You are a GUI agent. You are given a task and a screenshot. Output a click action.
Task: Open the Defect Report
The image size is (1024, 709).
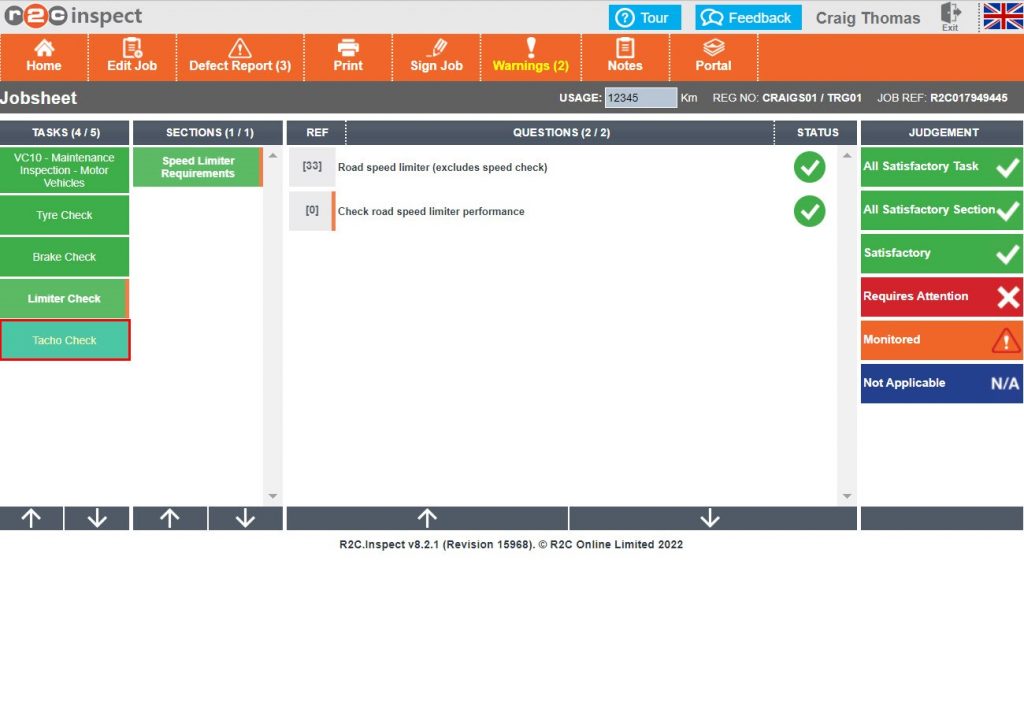[x=240, y=57]
